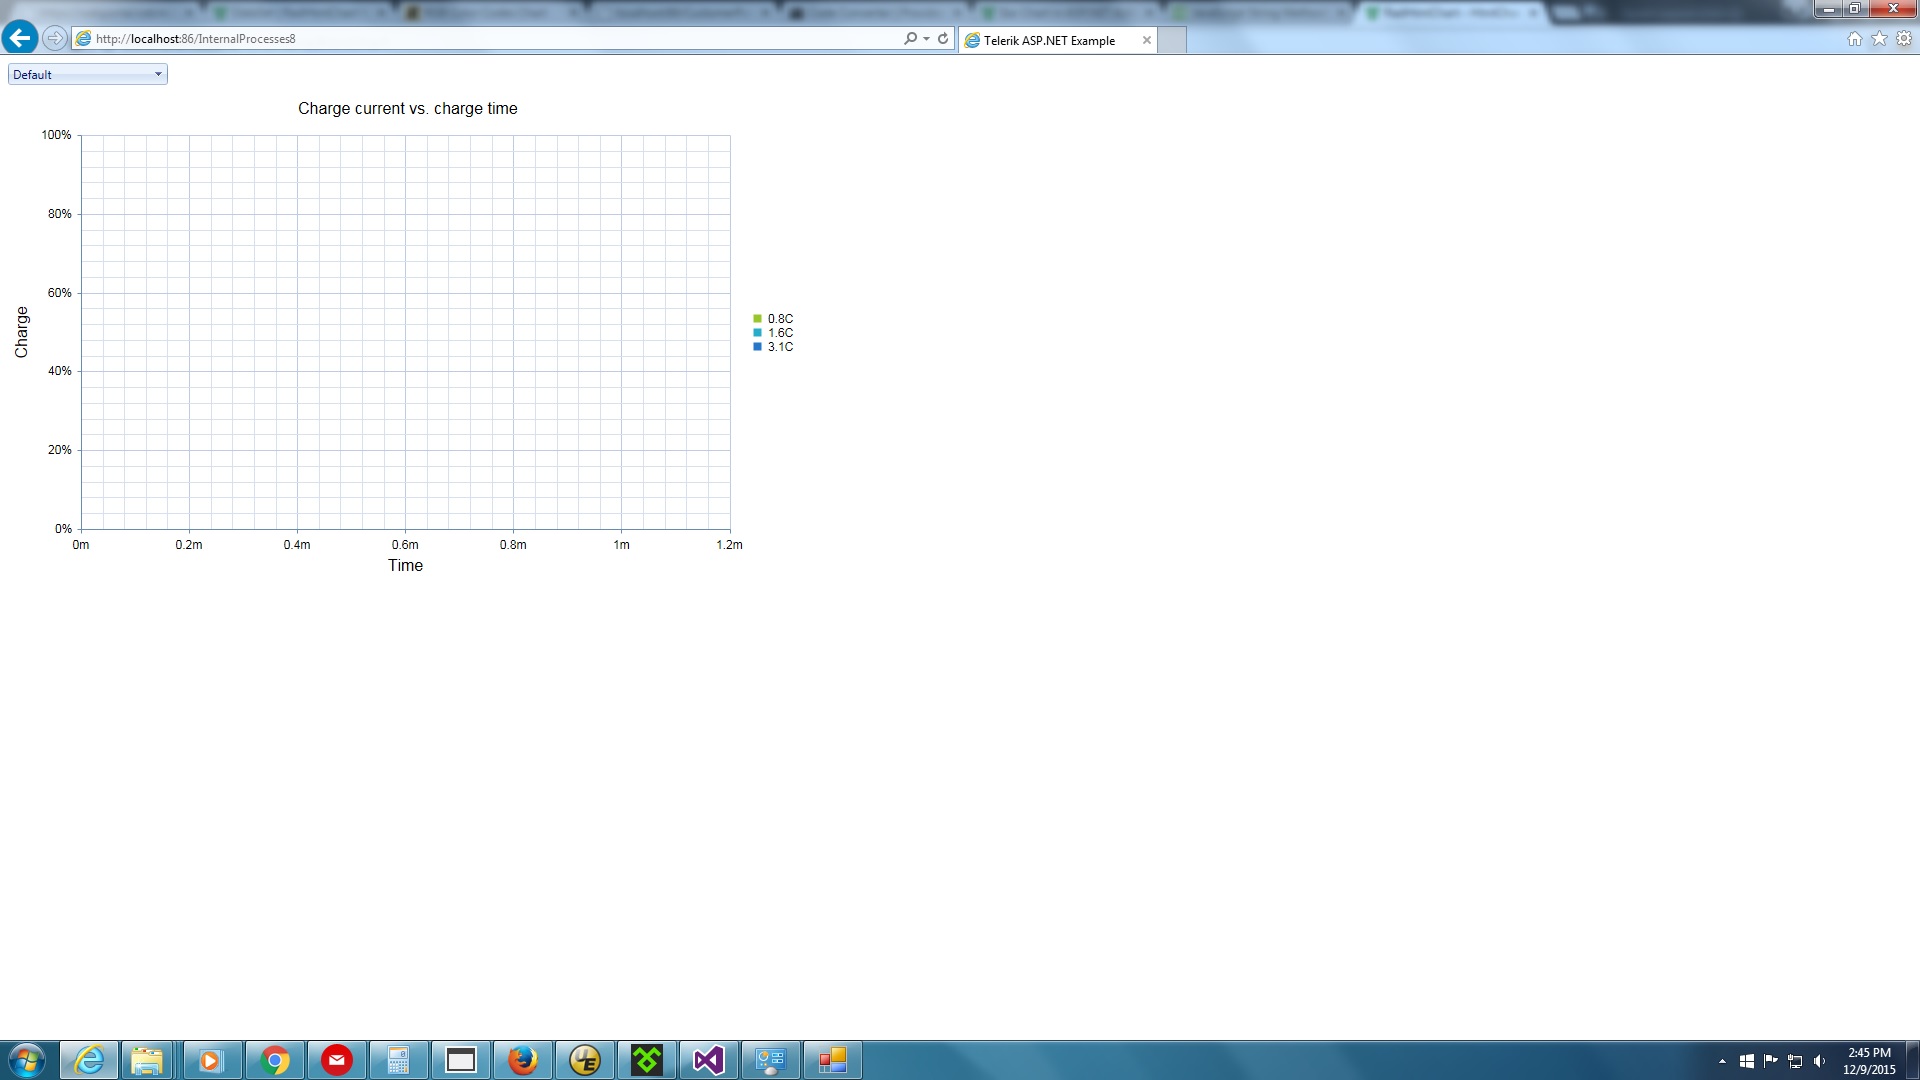Image resolution: width=1920 pixels, height=1080 pixels.
Task: Open Google Chrome from the taskbar
Action: (274, 1060)
